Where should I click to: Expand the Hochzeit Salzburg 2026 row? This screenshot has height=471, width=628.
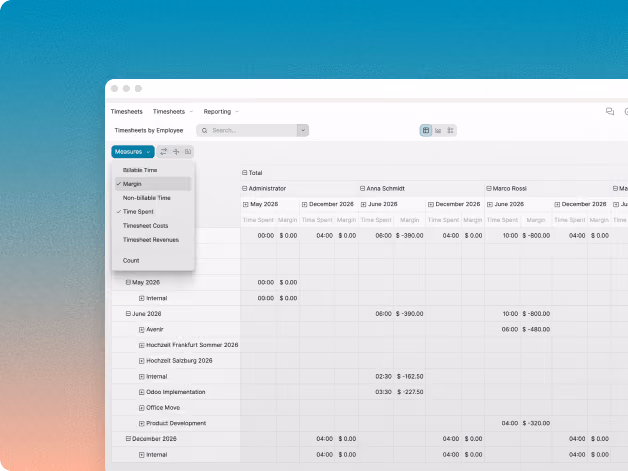pyautogui.click(x=141, y=361)
